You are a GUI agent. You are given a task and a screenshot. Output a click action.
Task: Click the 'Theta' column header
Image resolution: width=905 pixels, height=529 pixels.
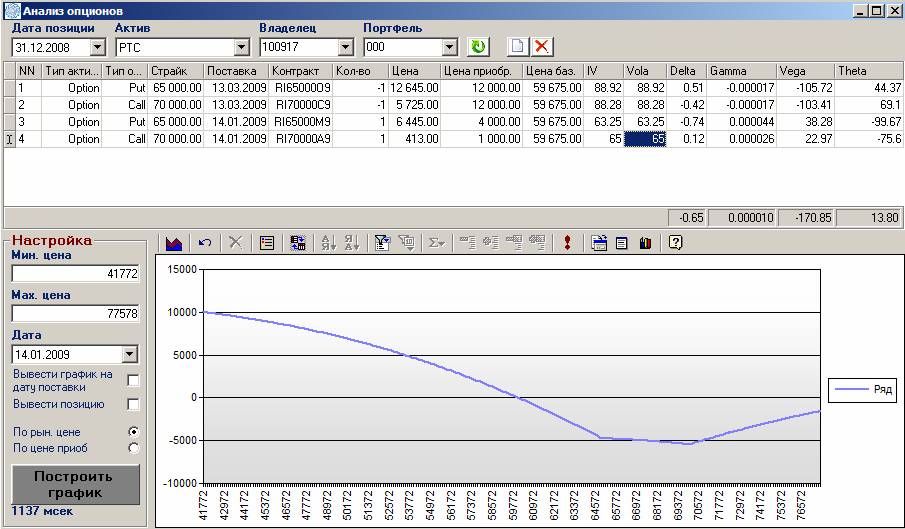869,71
